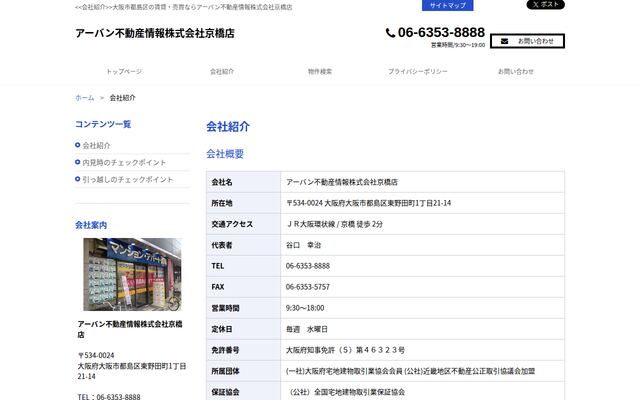The height and width of the screenshot is (400, 640).
Task: Click sidebar company name under photo
Action: 130,329
